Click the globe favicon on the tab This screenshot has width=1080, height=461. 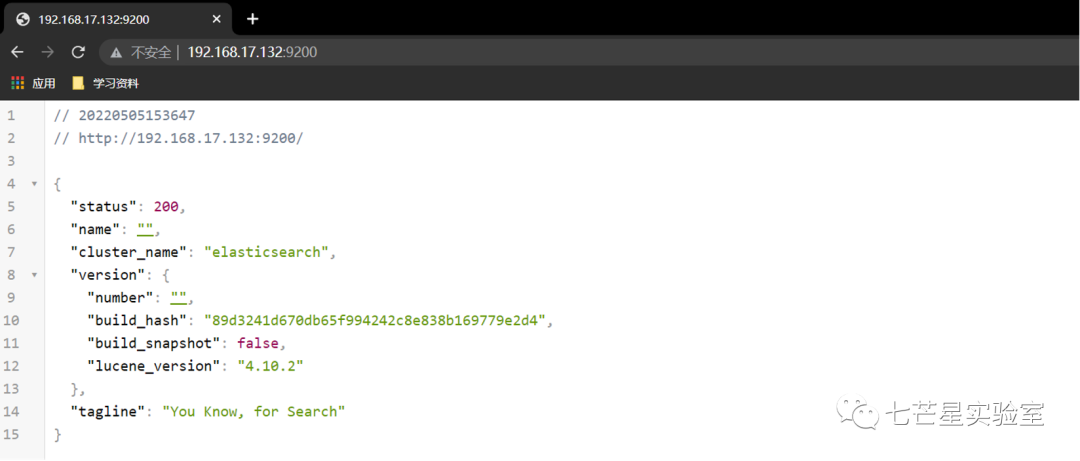(23, 19)
